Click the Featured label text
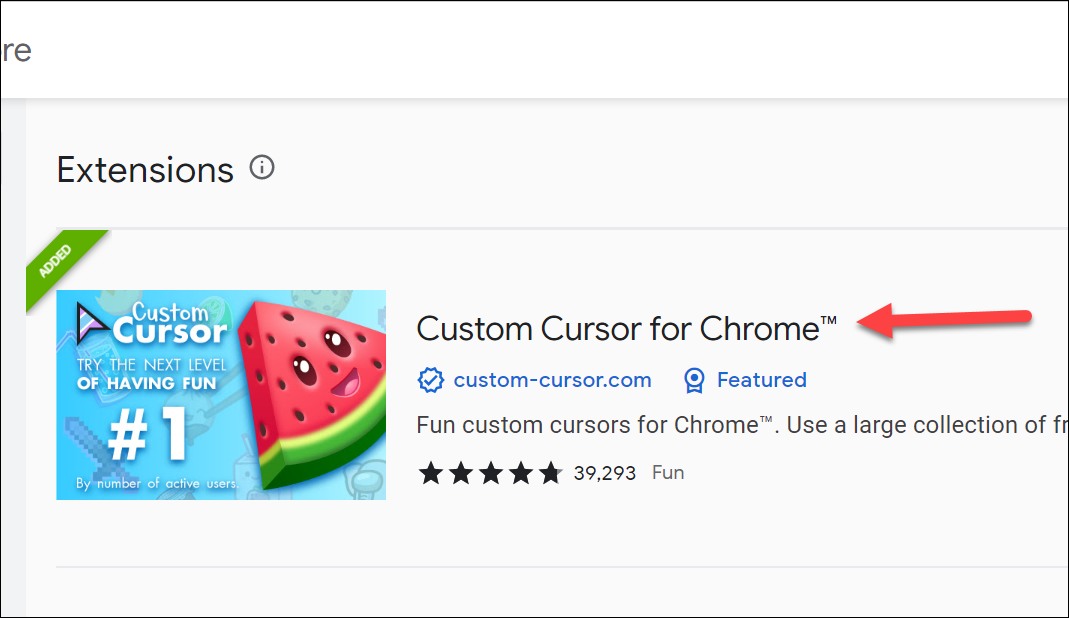 pos(761,380)
